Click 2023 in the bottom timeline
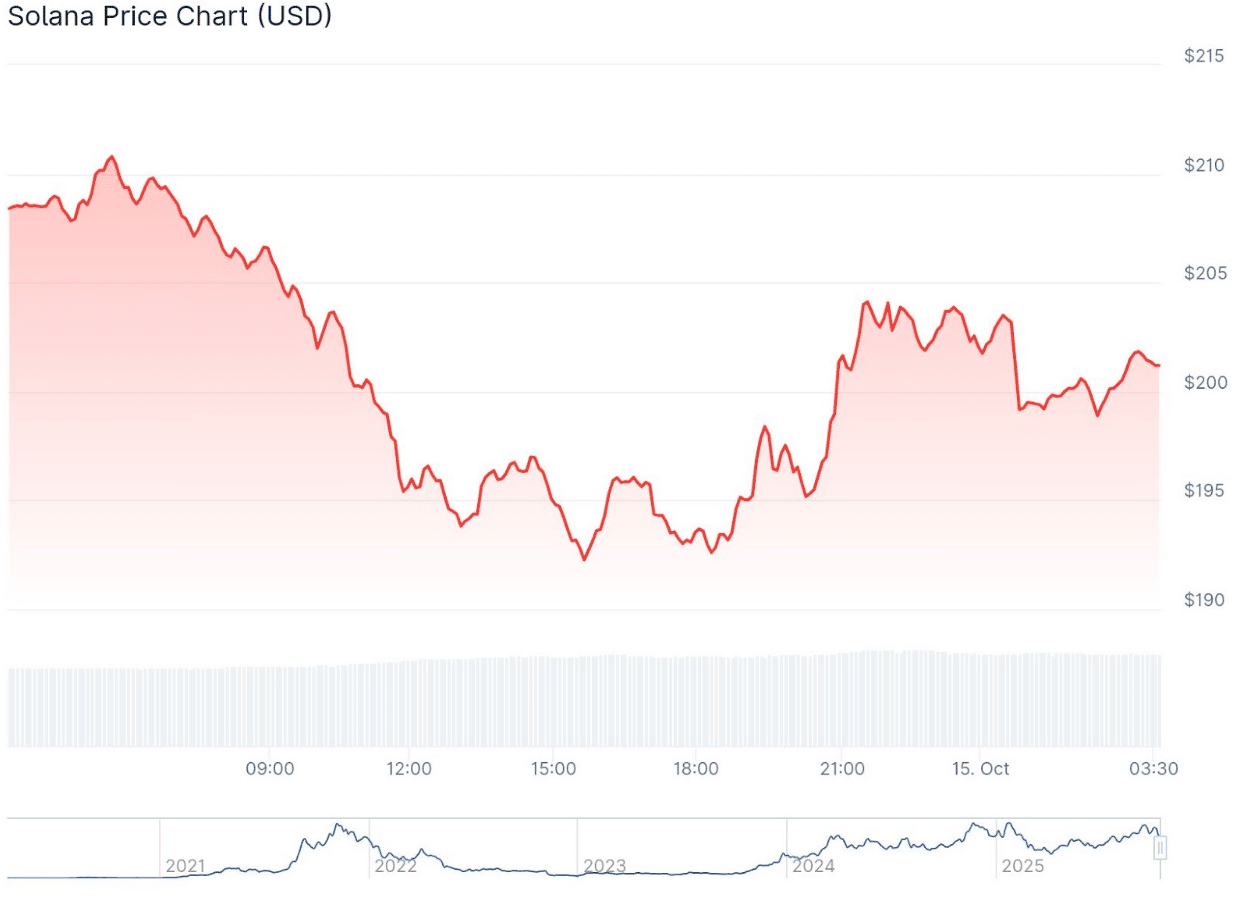 [x=604, y=866]
